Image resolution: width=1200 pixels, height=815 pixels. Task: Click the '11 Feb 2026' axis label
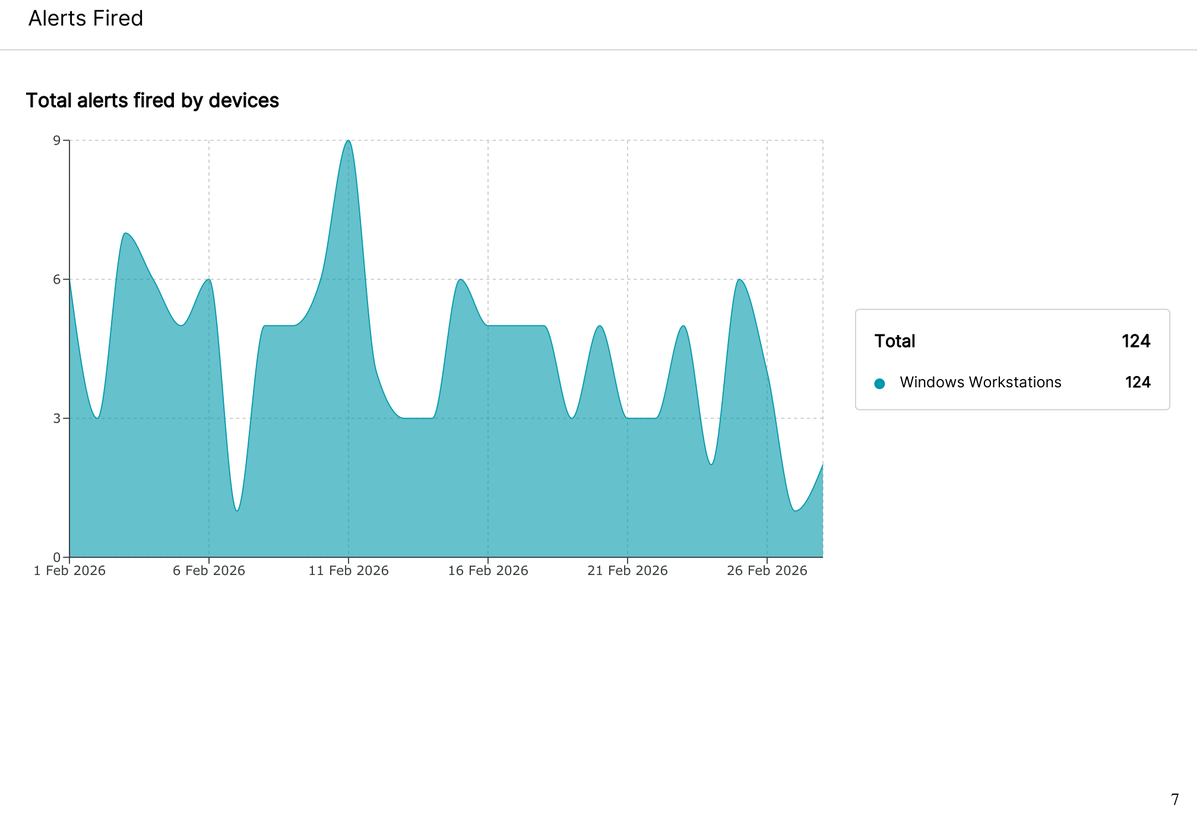348,571
